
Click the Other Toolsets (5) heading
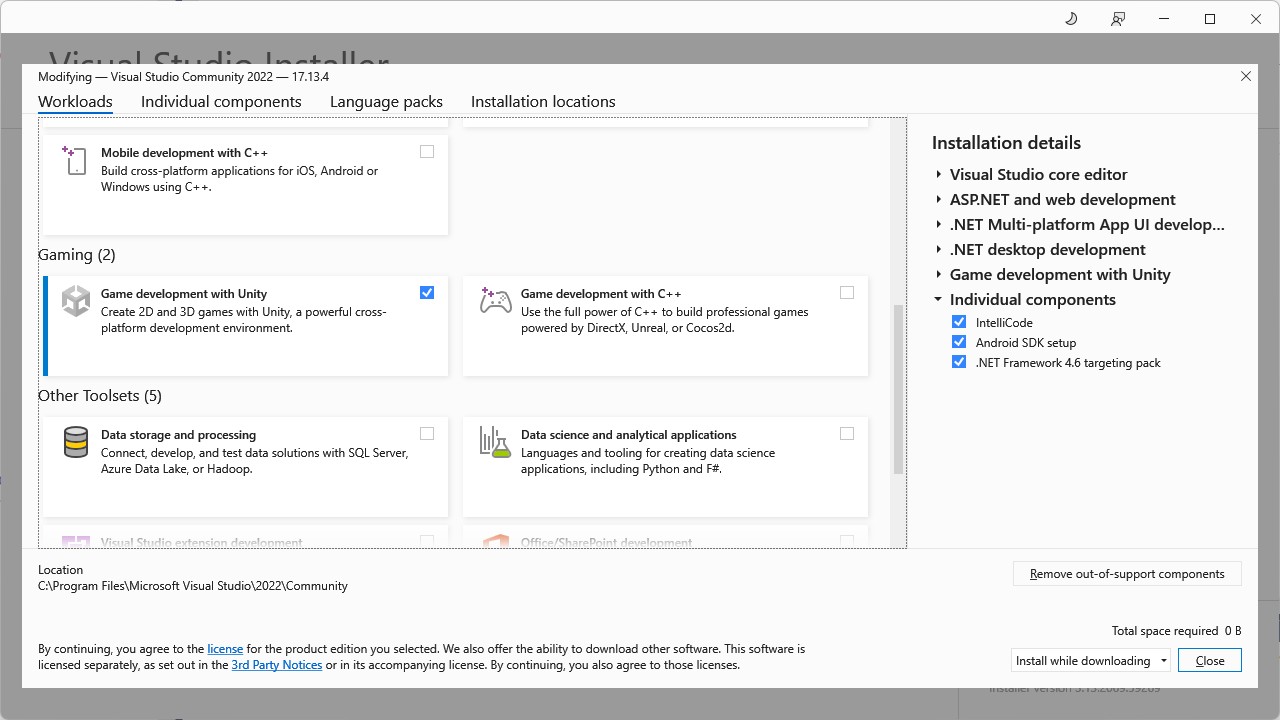(x=100, y=396)
